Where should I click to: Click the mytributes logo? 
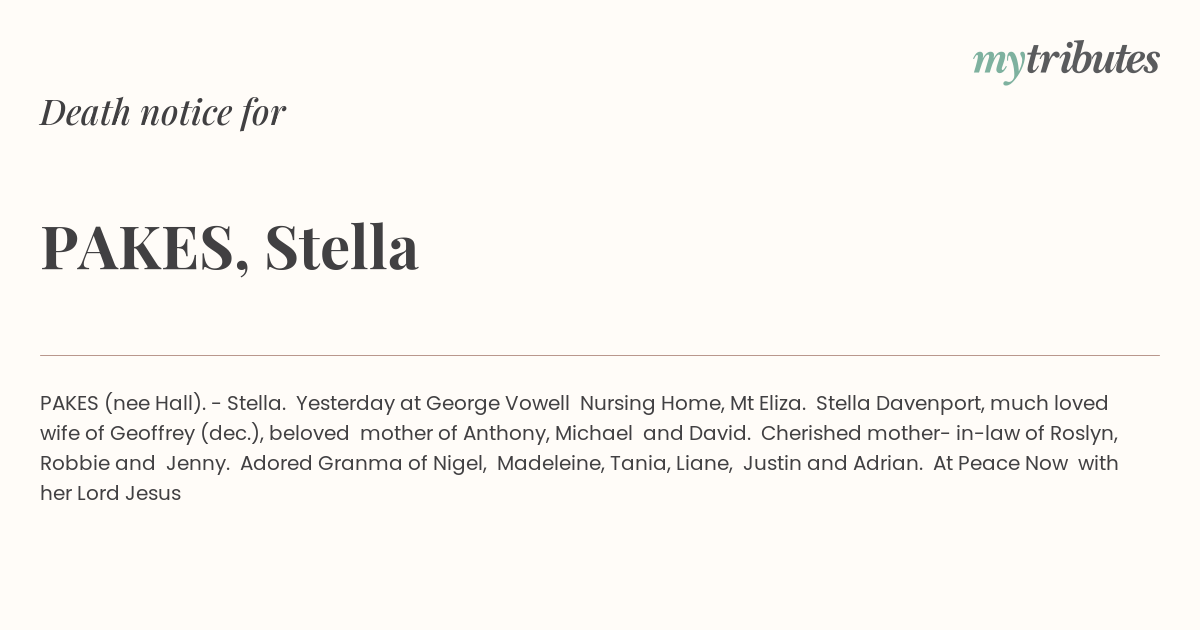(1066, 60)
